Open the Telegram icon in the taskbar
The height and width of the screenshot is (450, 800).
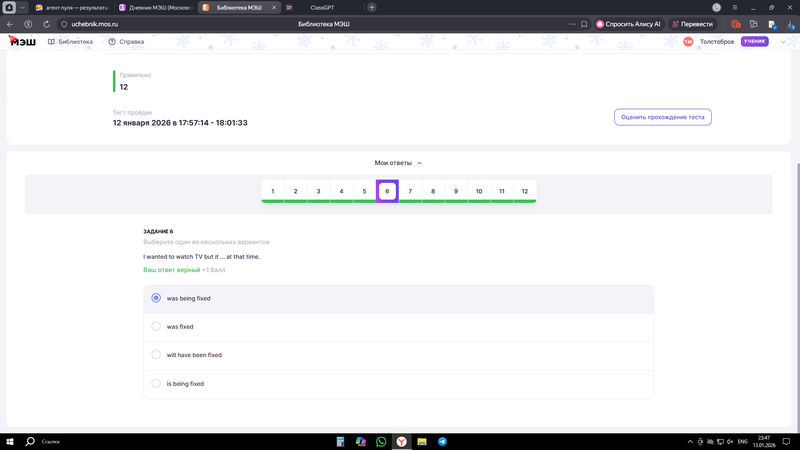click(442, 441)
